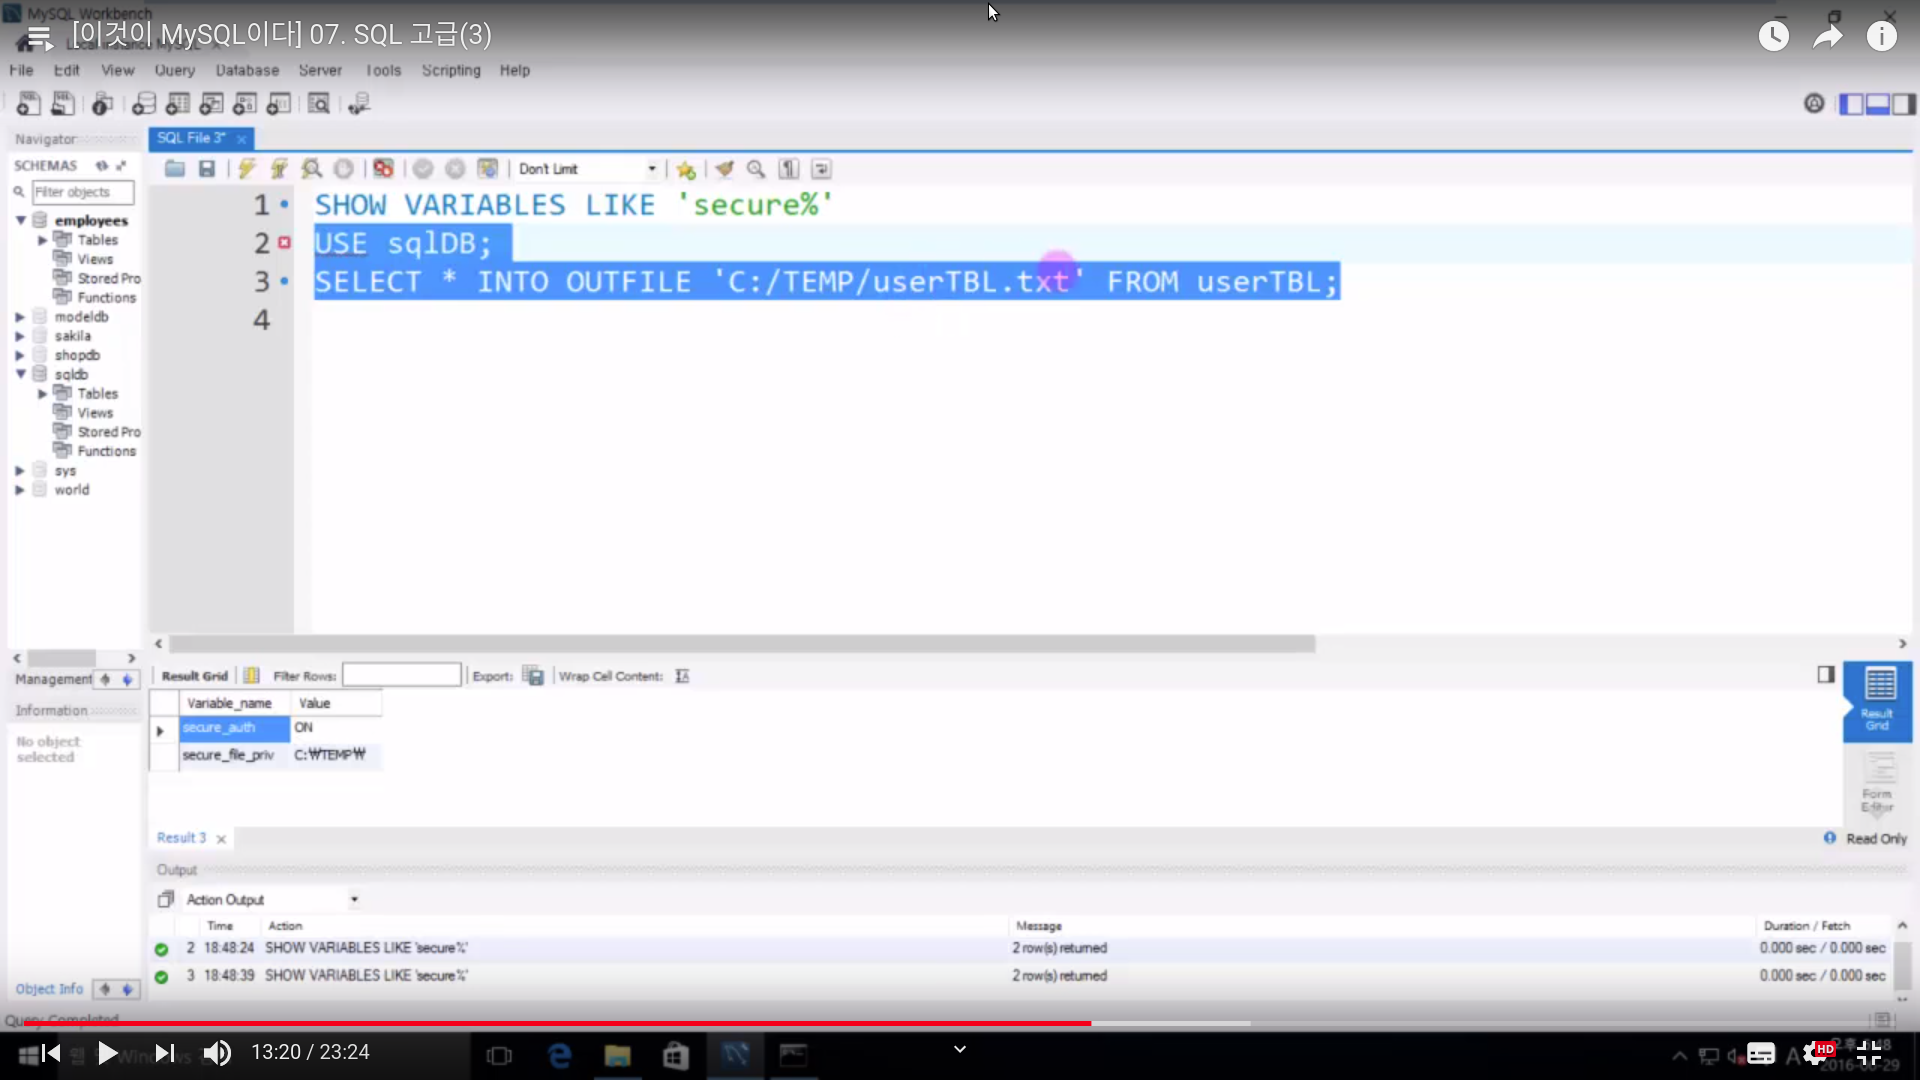Viewport: 1920px width, 1080px height.
Task: Commit transaction check icon
Action: tap(423, 169)
